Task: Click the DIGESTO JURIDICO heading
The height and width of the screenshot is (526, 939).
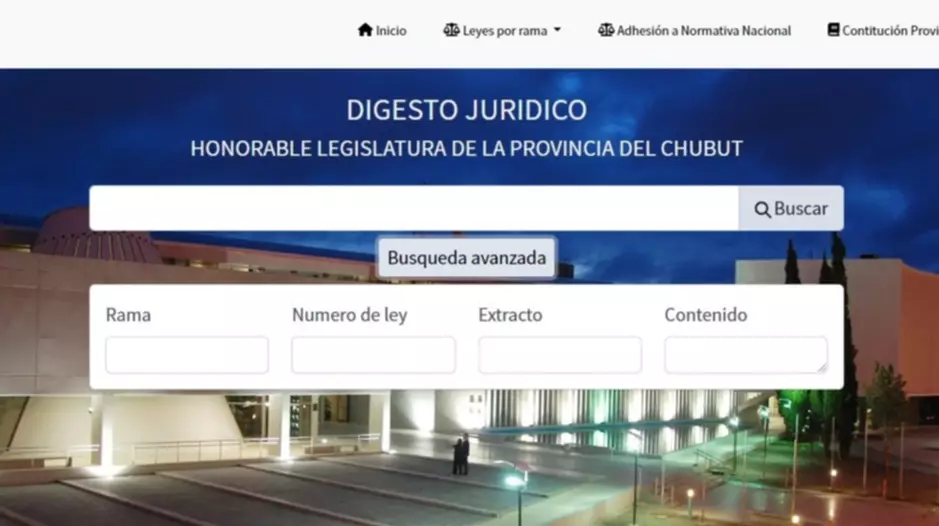Action: point(467,110)
